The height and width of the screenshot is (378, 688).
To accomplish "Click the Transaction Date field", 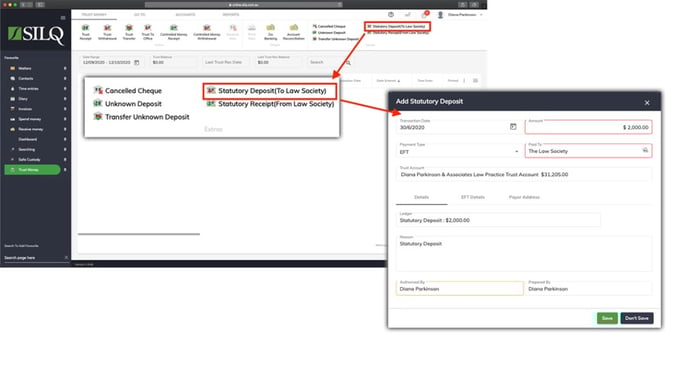I will click(459, 126).
